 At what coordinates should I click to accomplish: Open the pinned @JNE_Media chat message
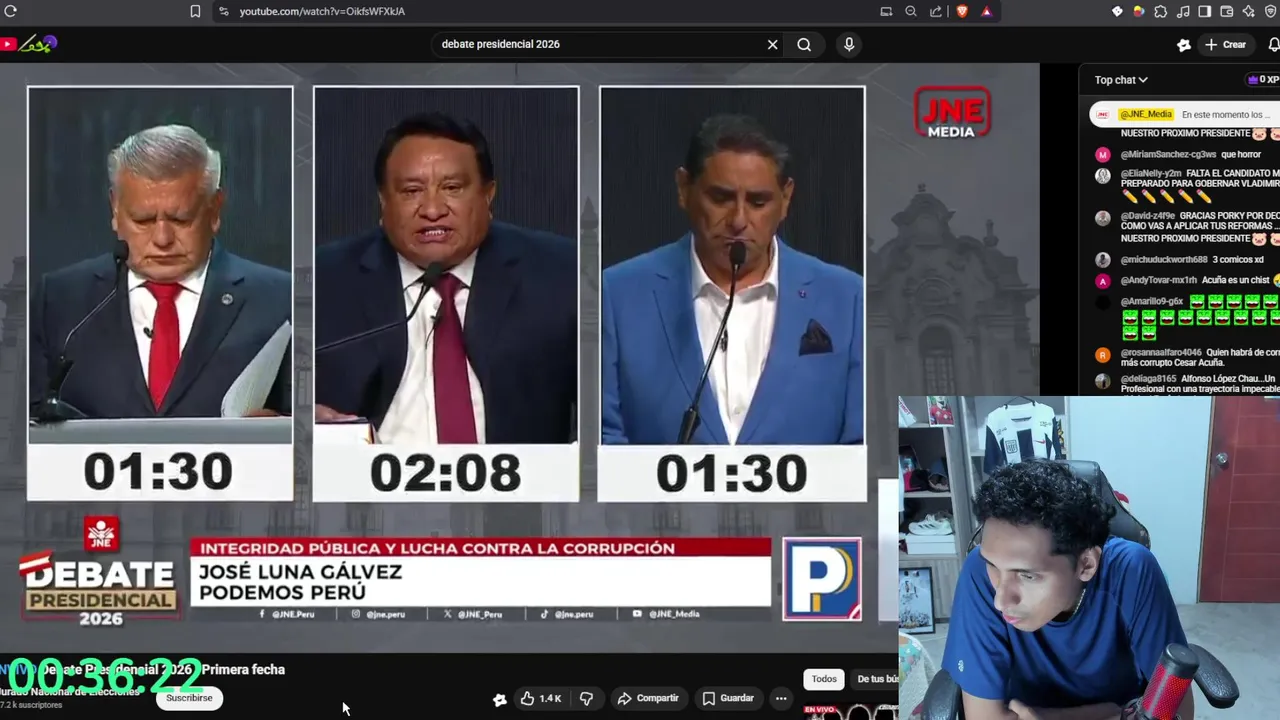click(x=1185, y=114)
